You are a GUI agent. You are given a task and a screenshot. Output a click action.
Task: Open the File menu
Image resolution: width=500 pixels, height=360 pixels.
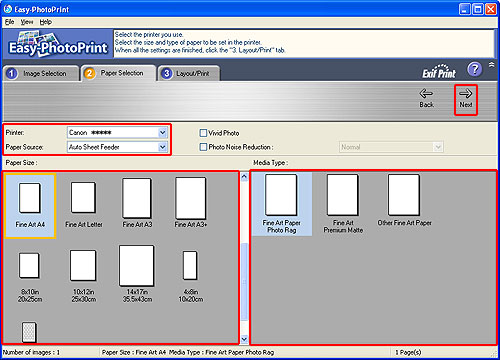coord(9,22)
